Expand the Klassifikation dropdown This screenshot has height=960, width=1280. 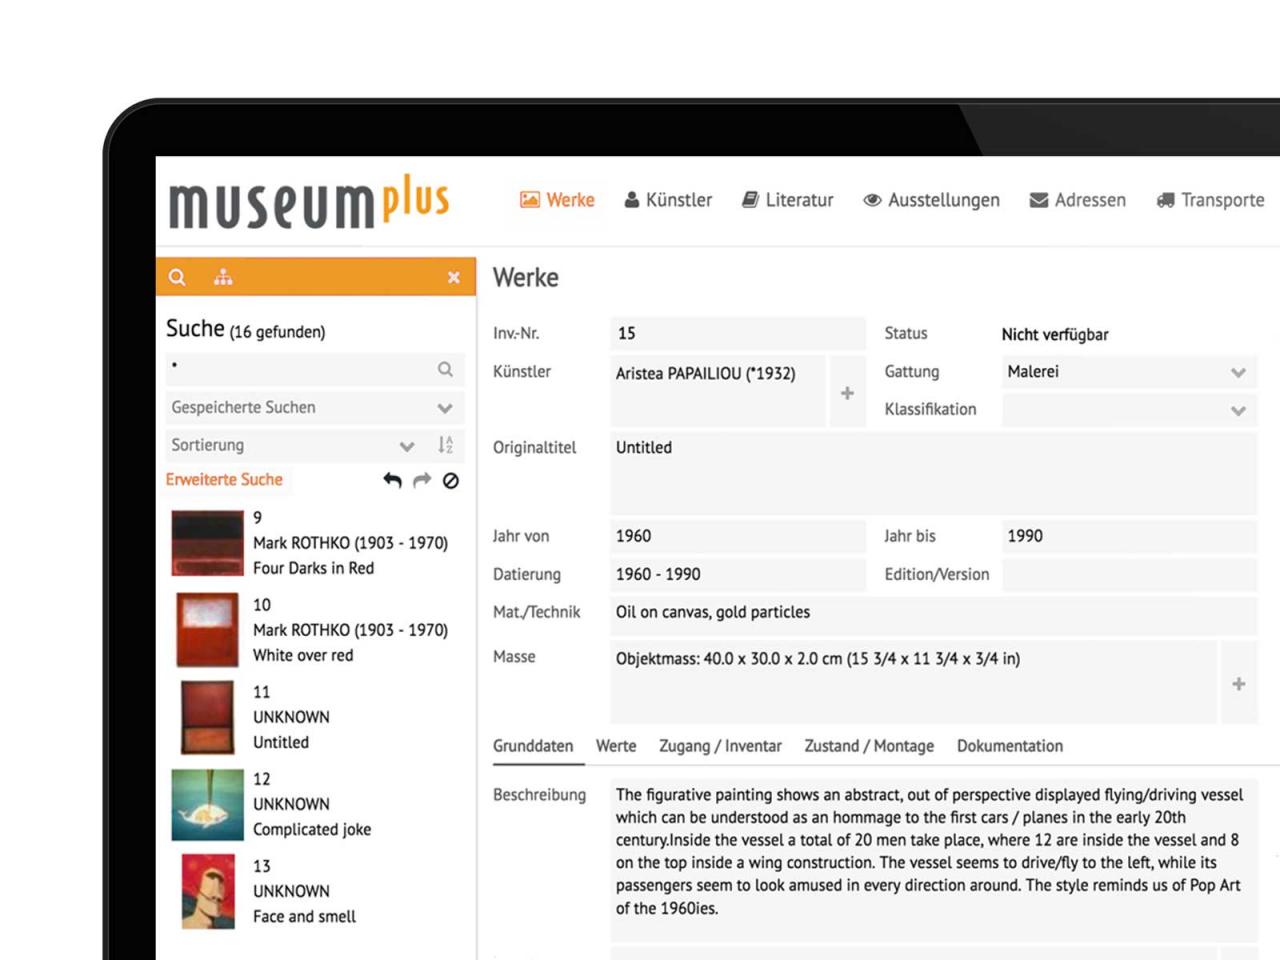[x=1237, y=410]
